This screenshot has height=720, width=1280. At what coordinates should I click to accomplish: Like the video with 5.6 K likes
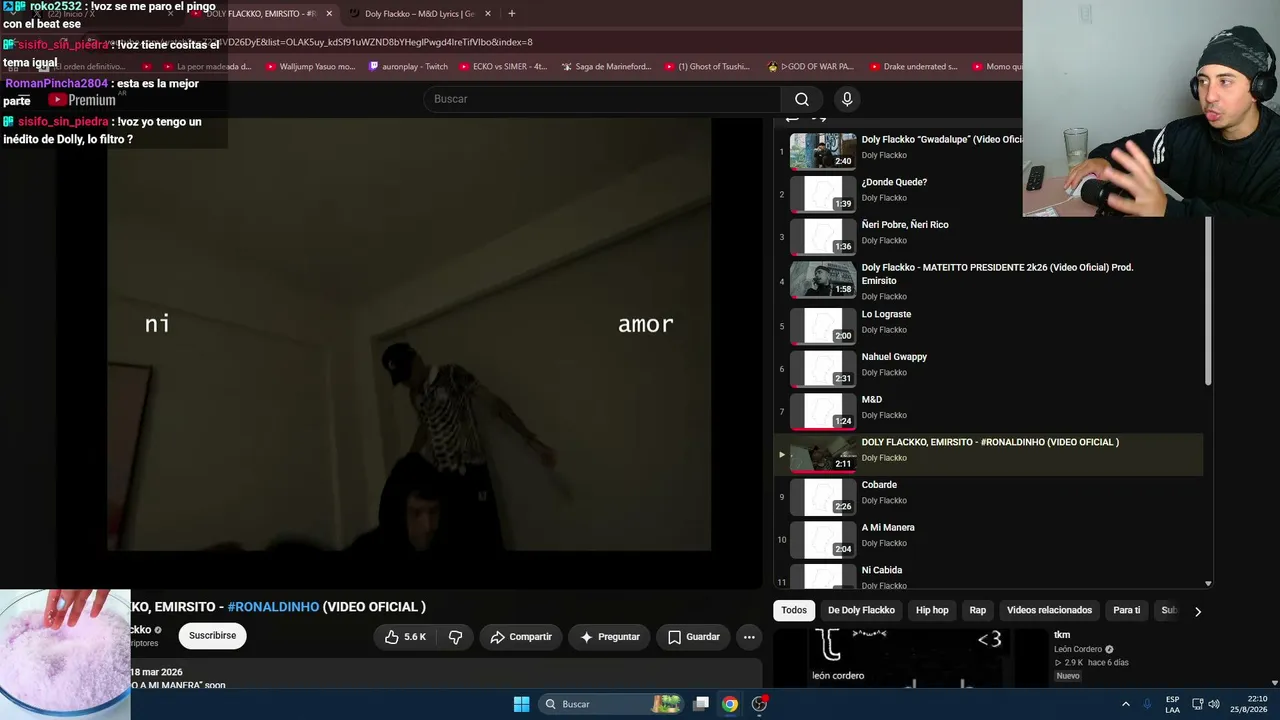pyautogui.click(x=405, y=637)
